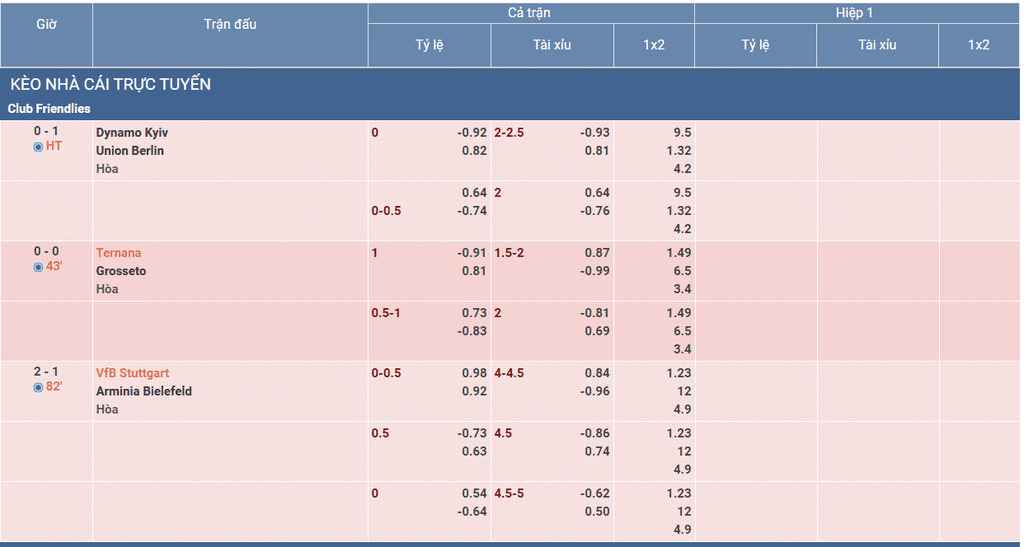The height and width of the screenshot is (547, 1024).
Task: Click the Arminia Bielefeld team name
Action: pyautogui.click(x=144, y=391)
